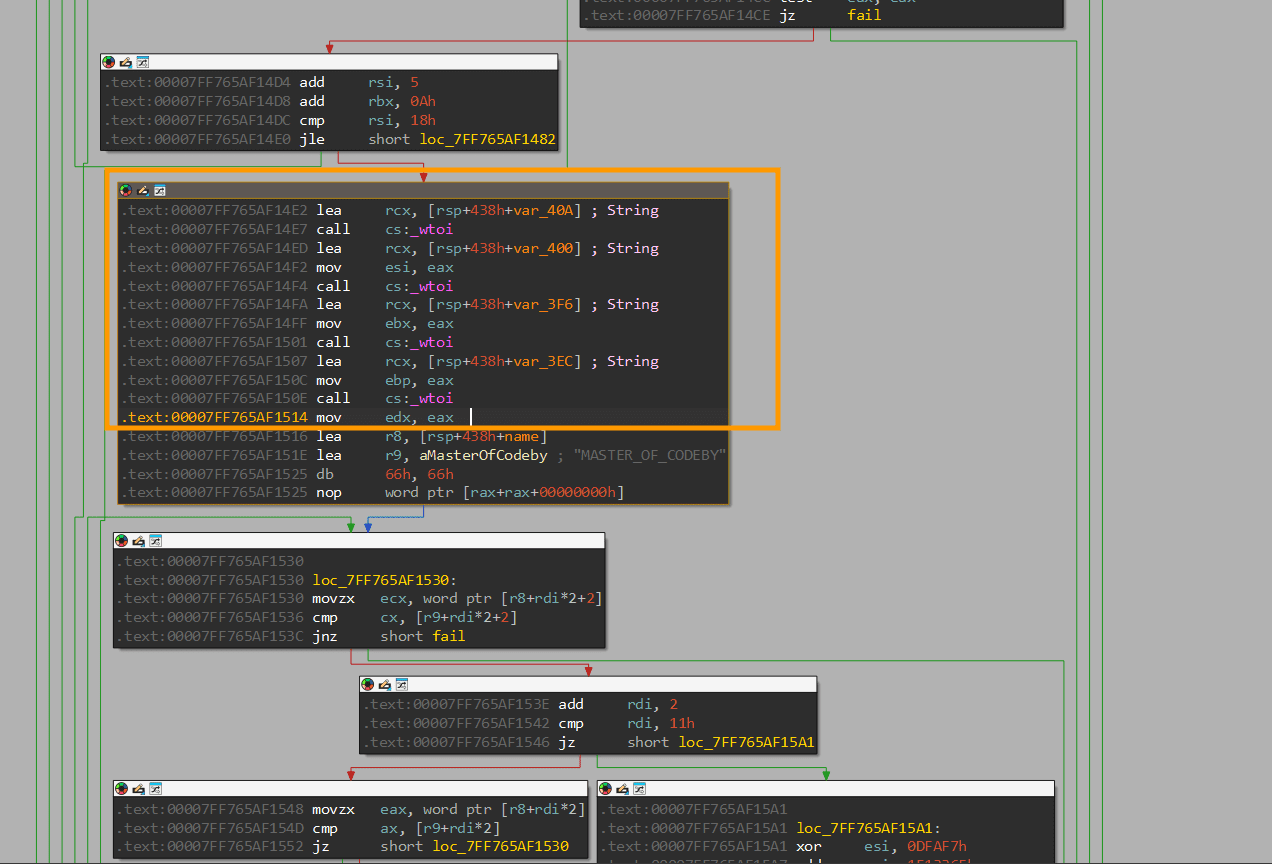This screenshot has height=864, width=1272.
Task: Select var_40A operand in the first lea
Action: (x=546, y=211)
